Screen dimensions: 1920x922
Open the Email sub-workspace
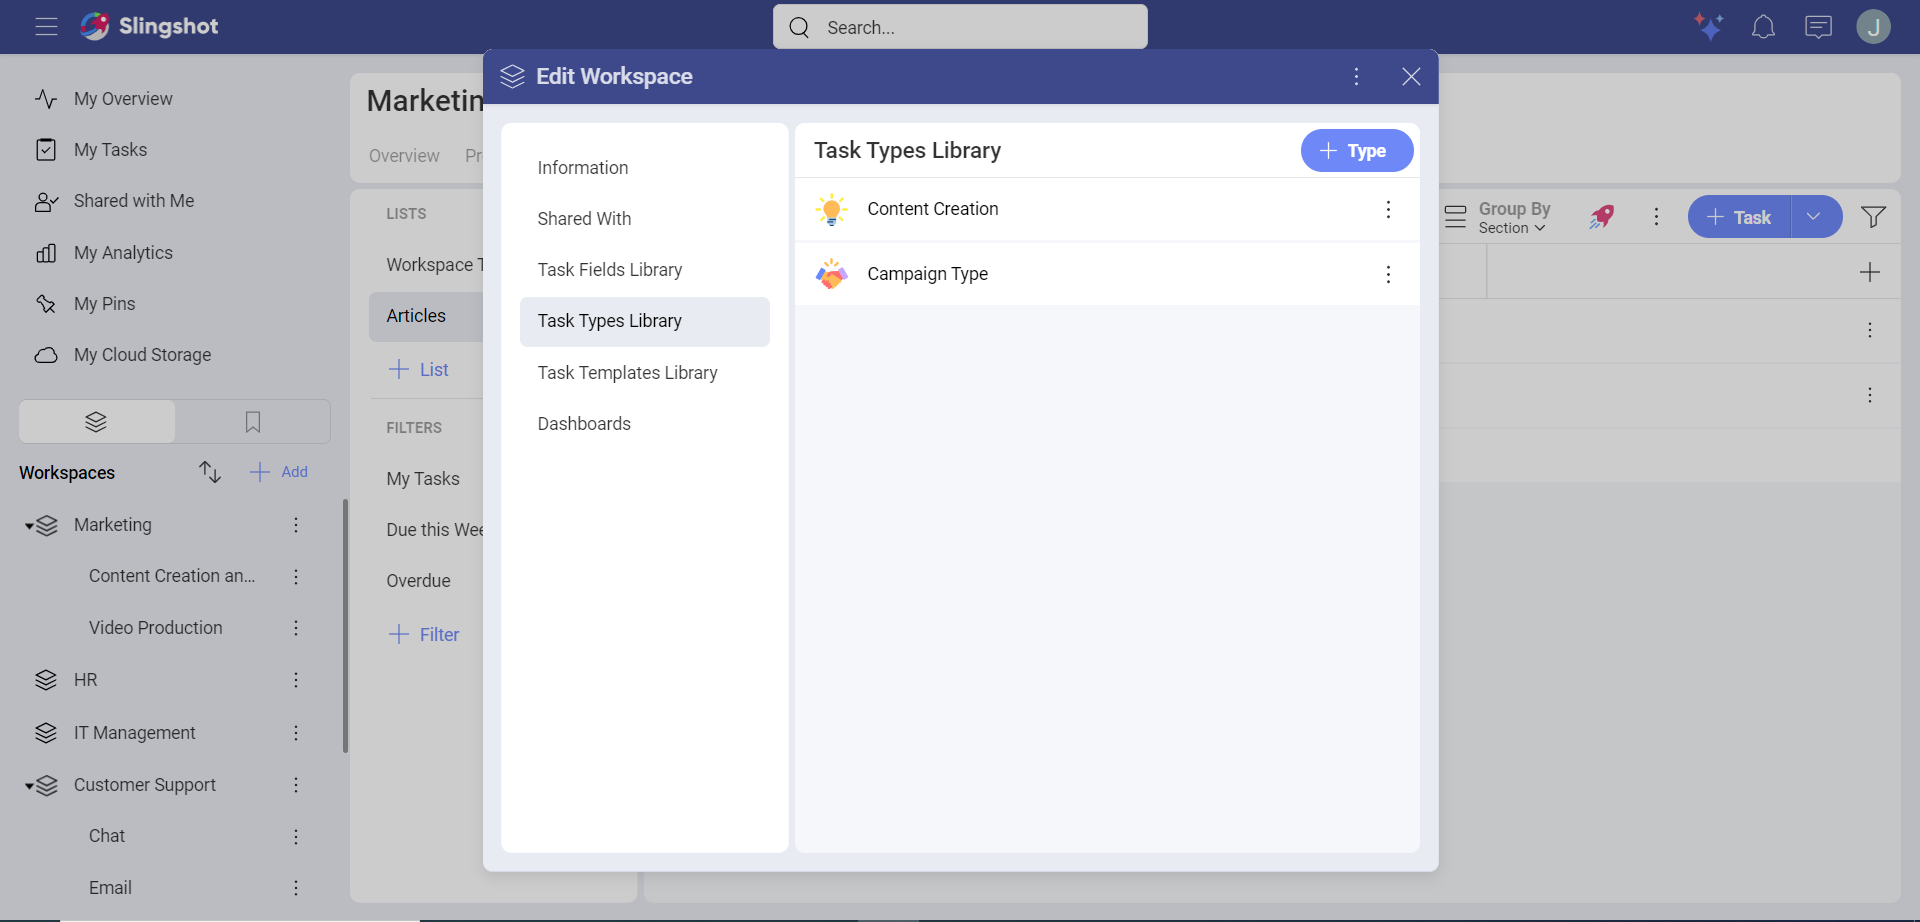110,888
